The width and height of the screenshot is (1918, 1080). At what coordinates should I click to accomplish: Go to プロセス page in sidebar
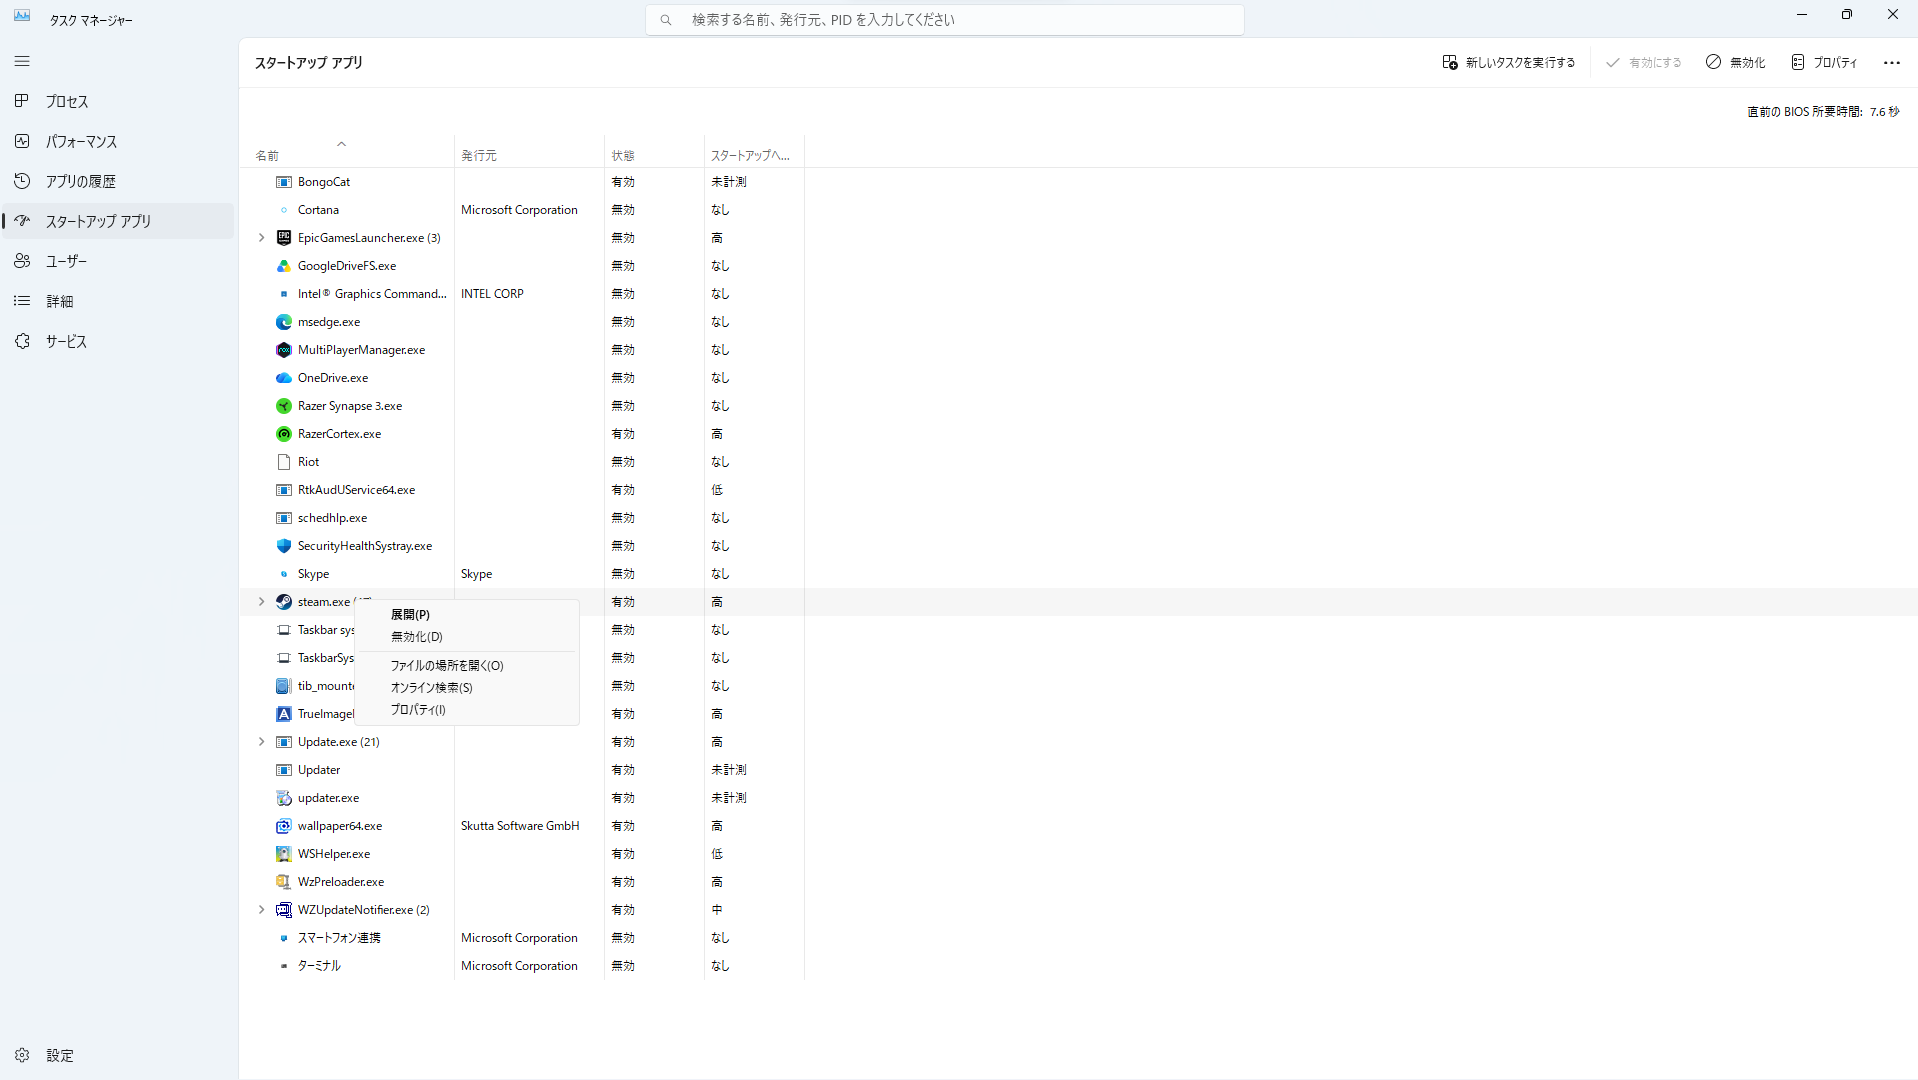point(119,102)
